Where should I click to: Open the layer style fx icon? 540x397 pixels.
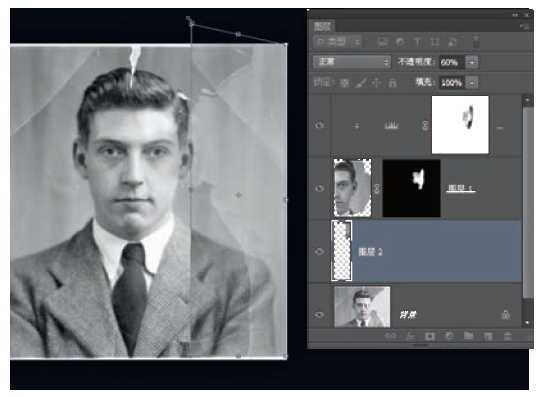click(410, 336)
